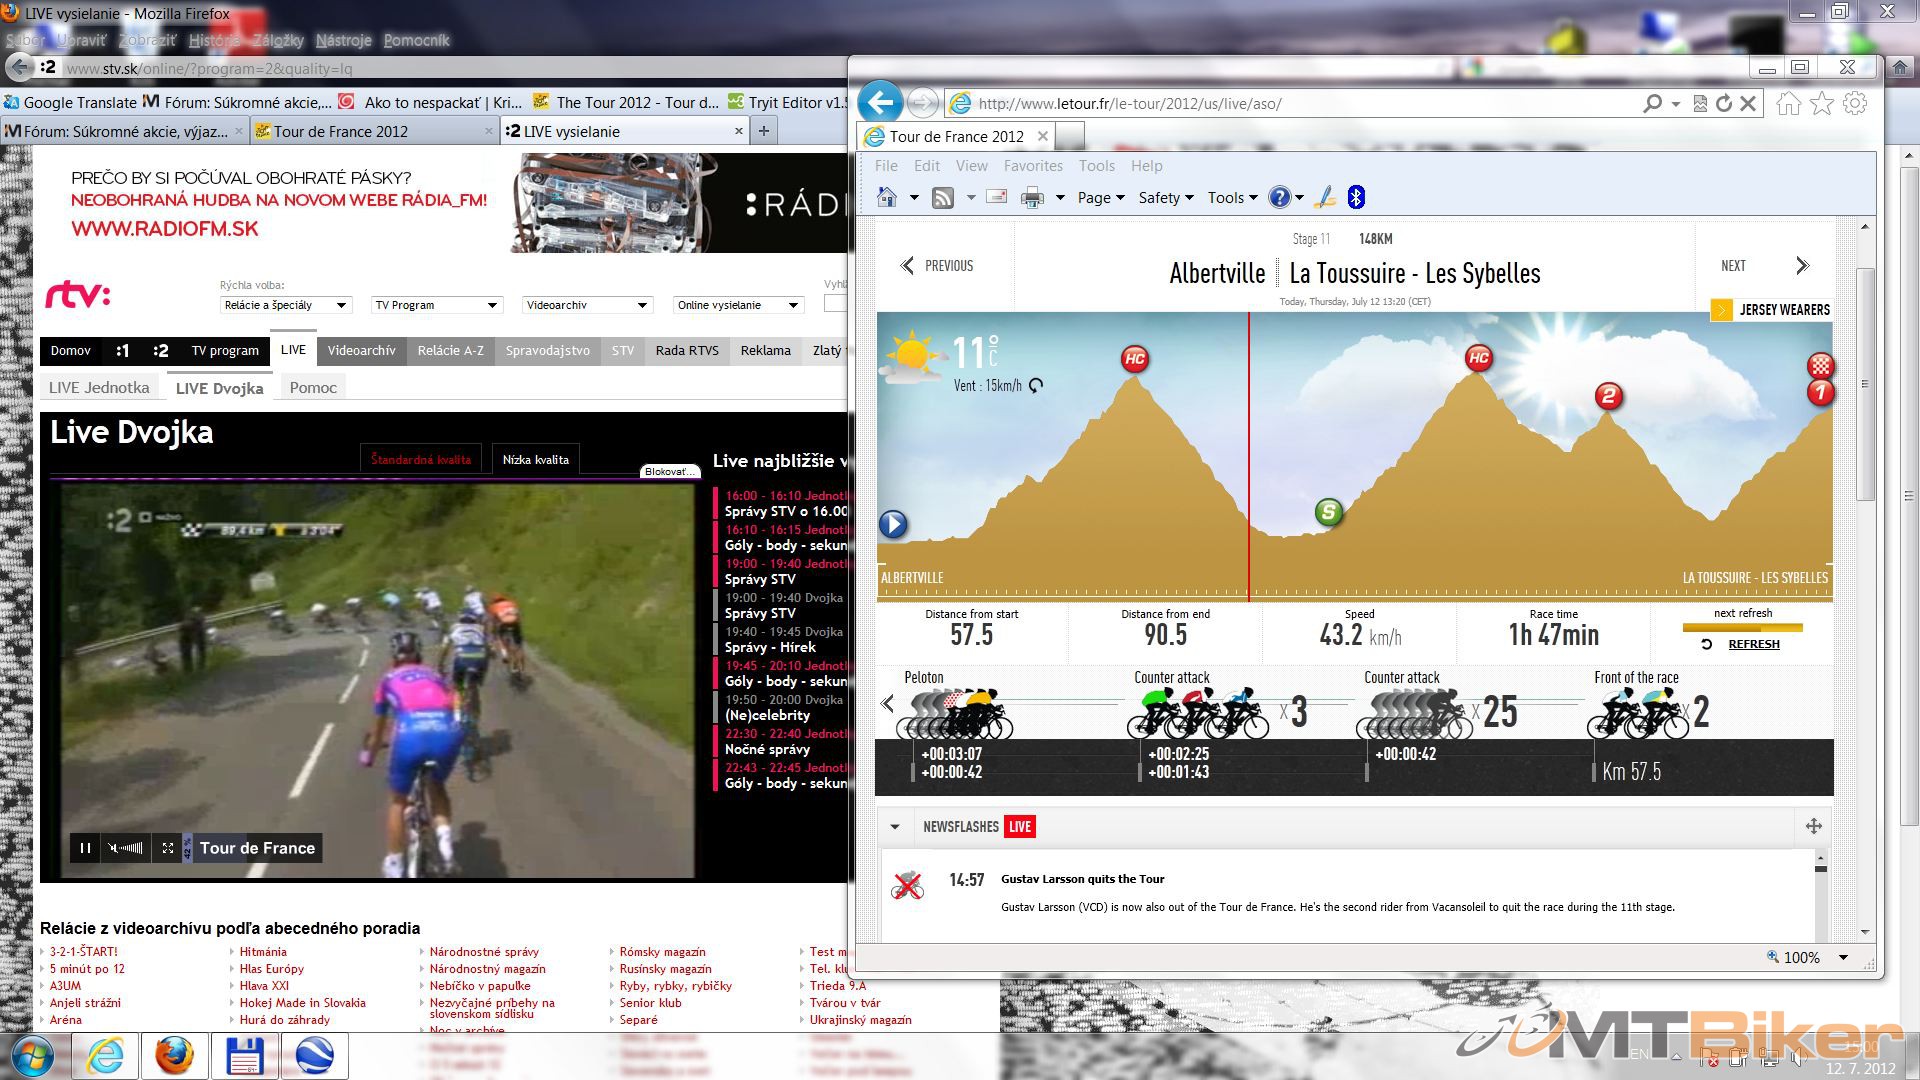This screenshot has height=1080, width=1920.
Task: Expand the Safety menu dropdown
Action: tap(1165, 197)
